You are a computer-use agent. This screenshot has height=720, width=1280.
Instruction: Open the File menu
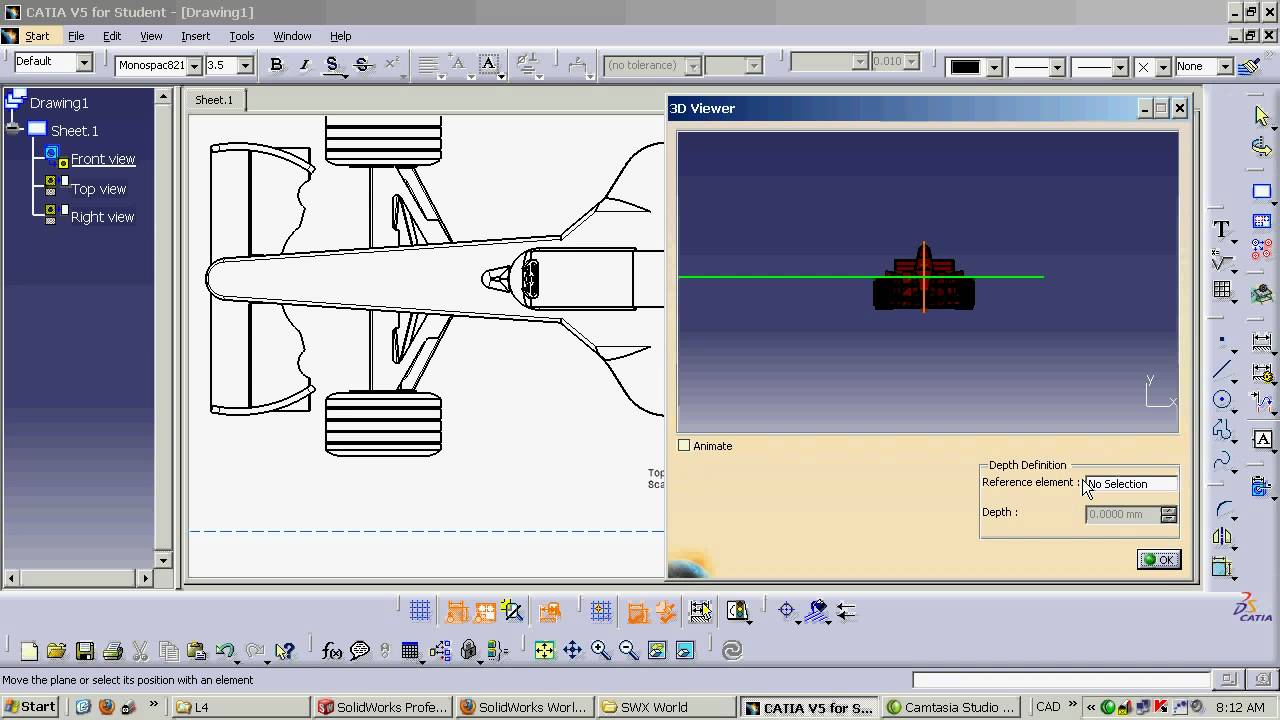click(x=76, y=36)
